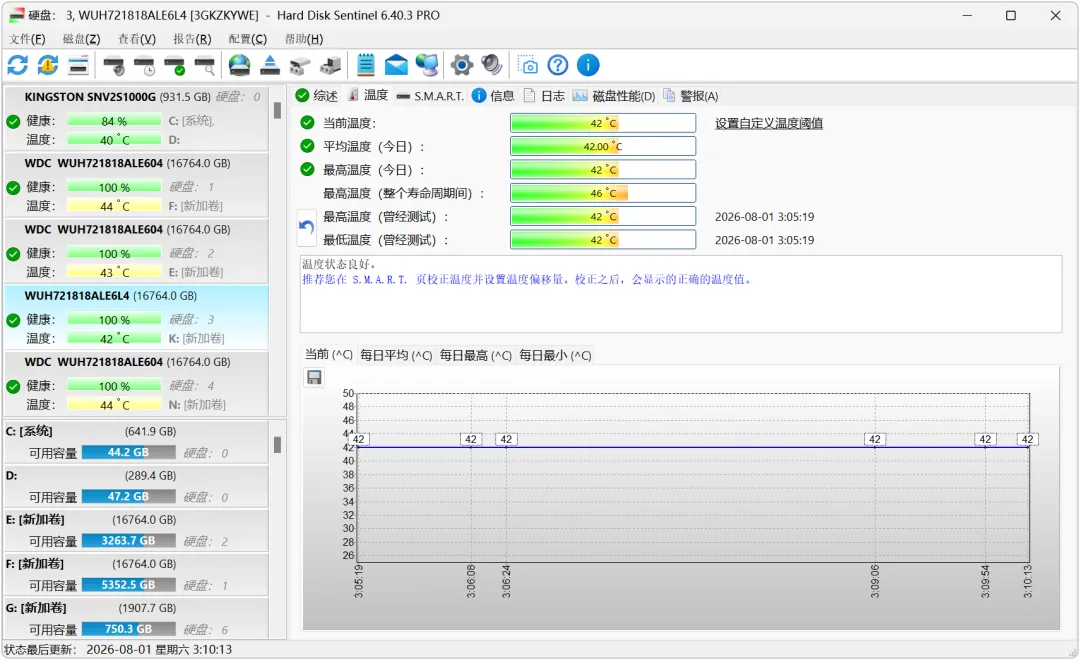Screen dimensions: 1080x660
Task: Run the short self-test disk clock icon
Action: coord(144,65)
